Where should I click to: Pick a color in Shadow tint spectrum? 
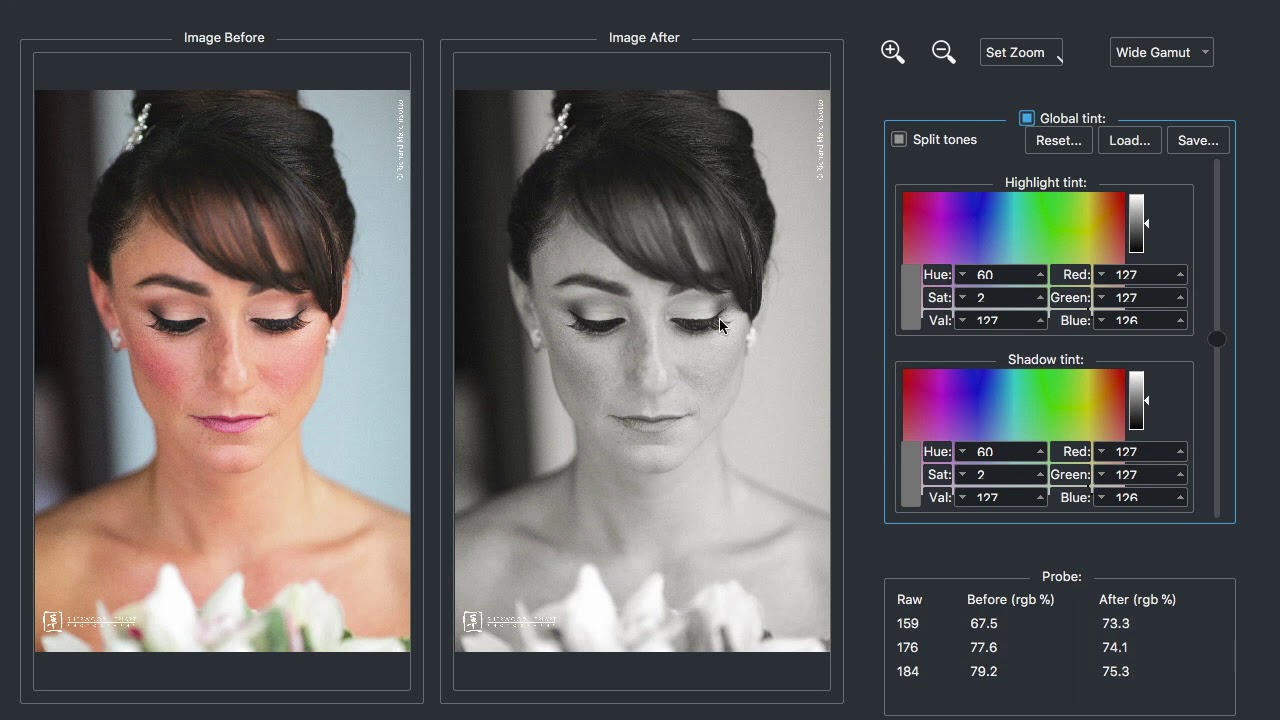(x=1014, y=405)
